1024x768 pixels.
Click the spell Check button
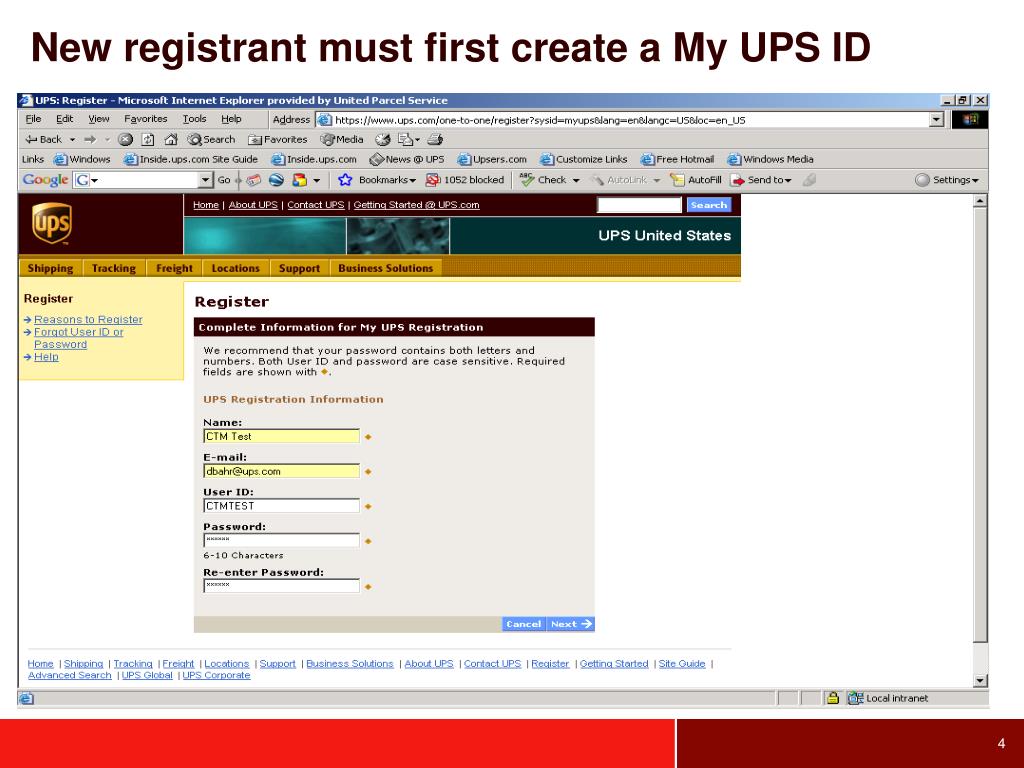click(543, 180)
